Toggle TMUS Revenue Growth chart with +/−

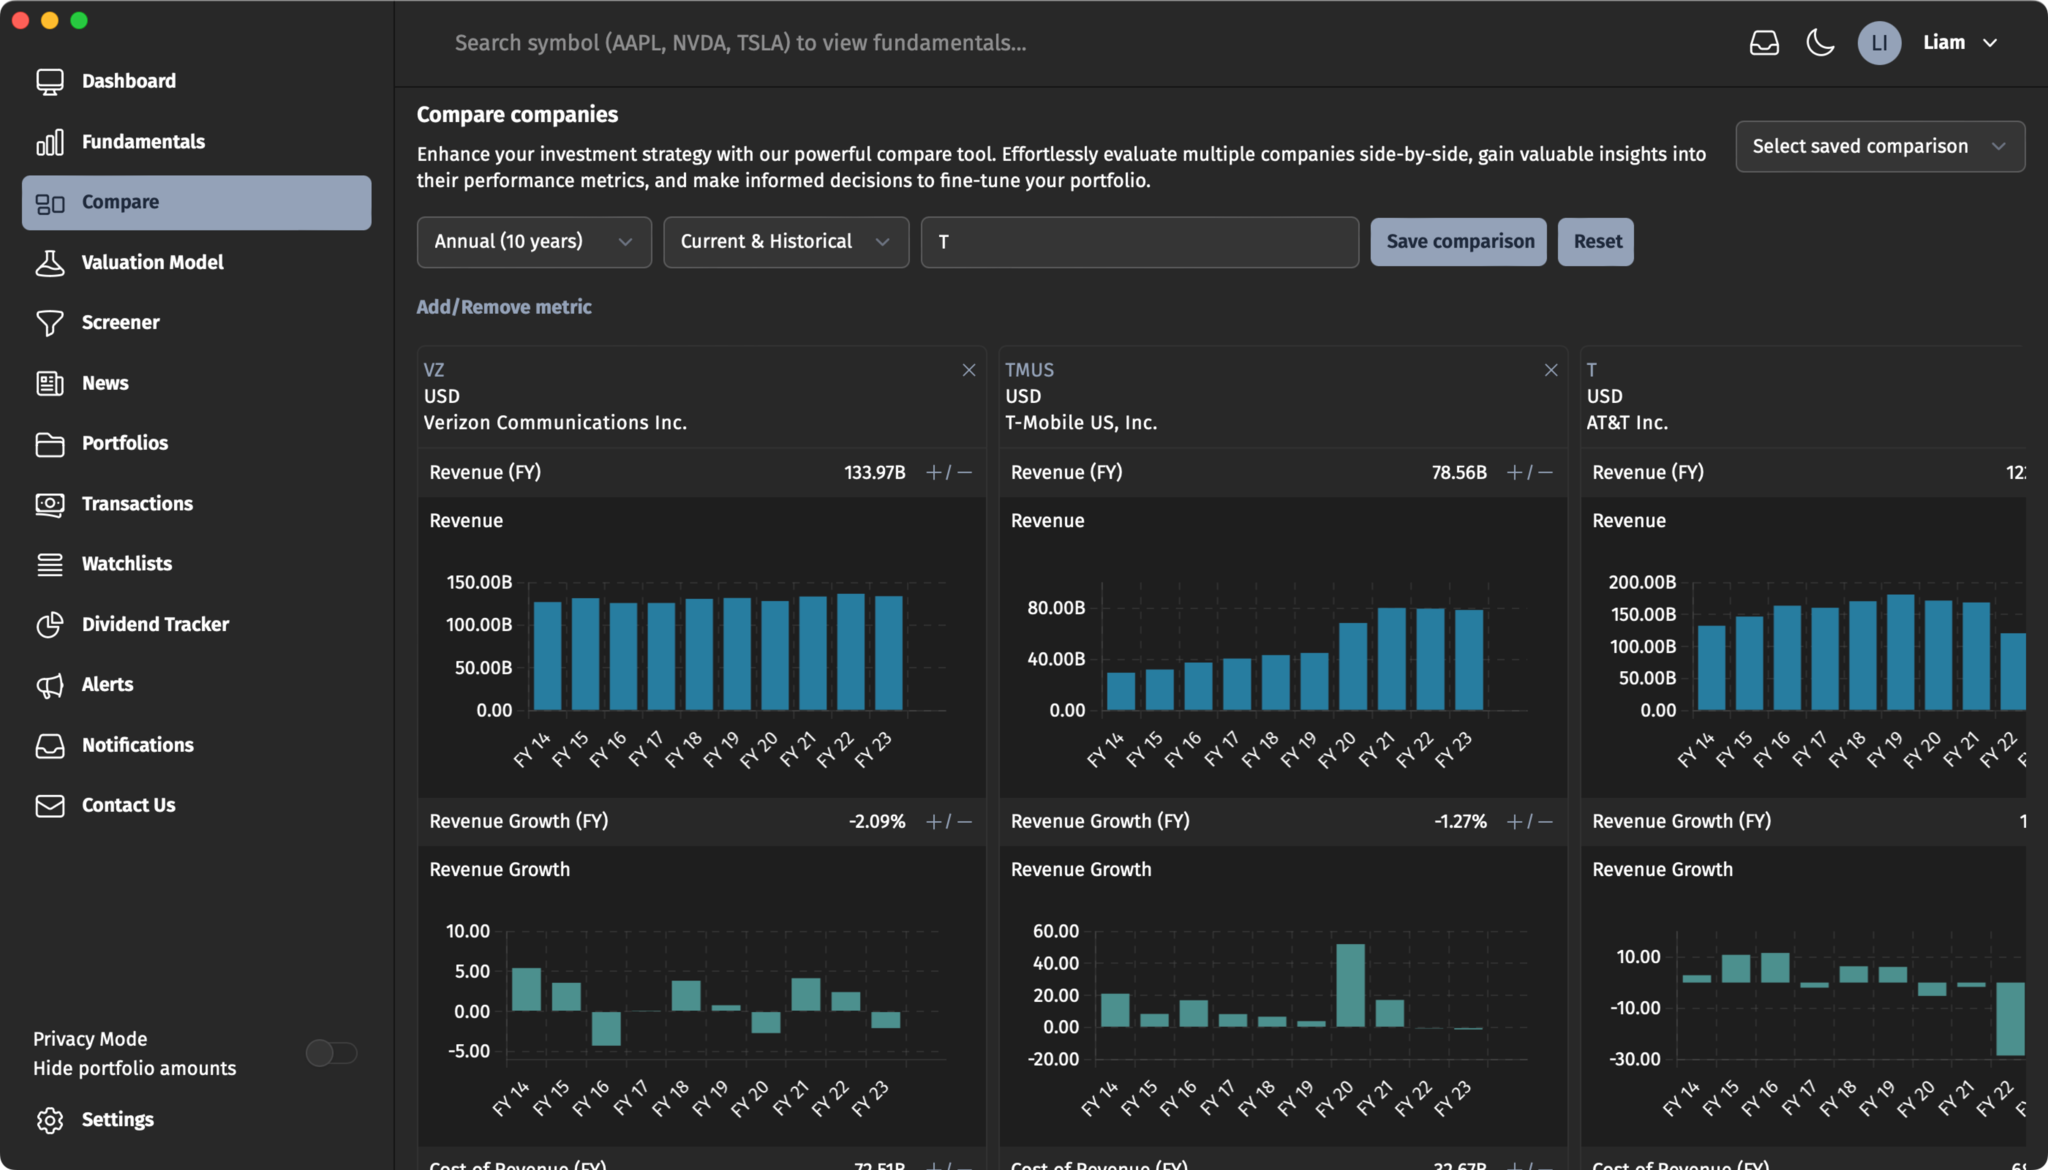(1530, 822)
